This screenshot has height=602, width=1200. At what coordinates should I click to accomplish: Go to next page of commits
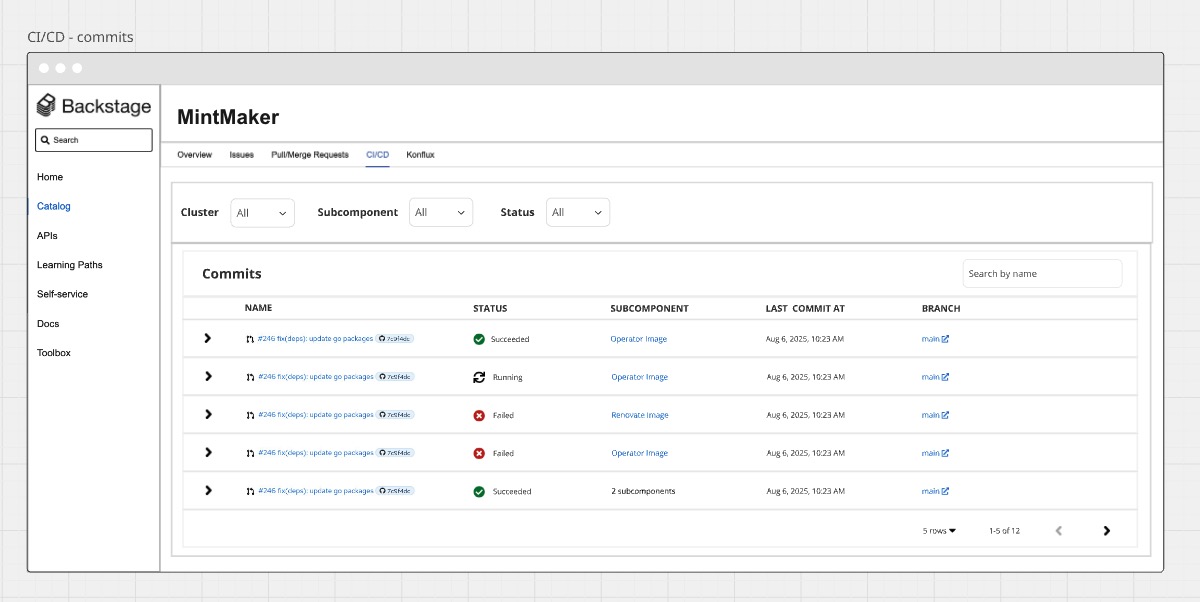(1106, 531)
